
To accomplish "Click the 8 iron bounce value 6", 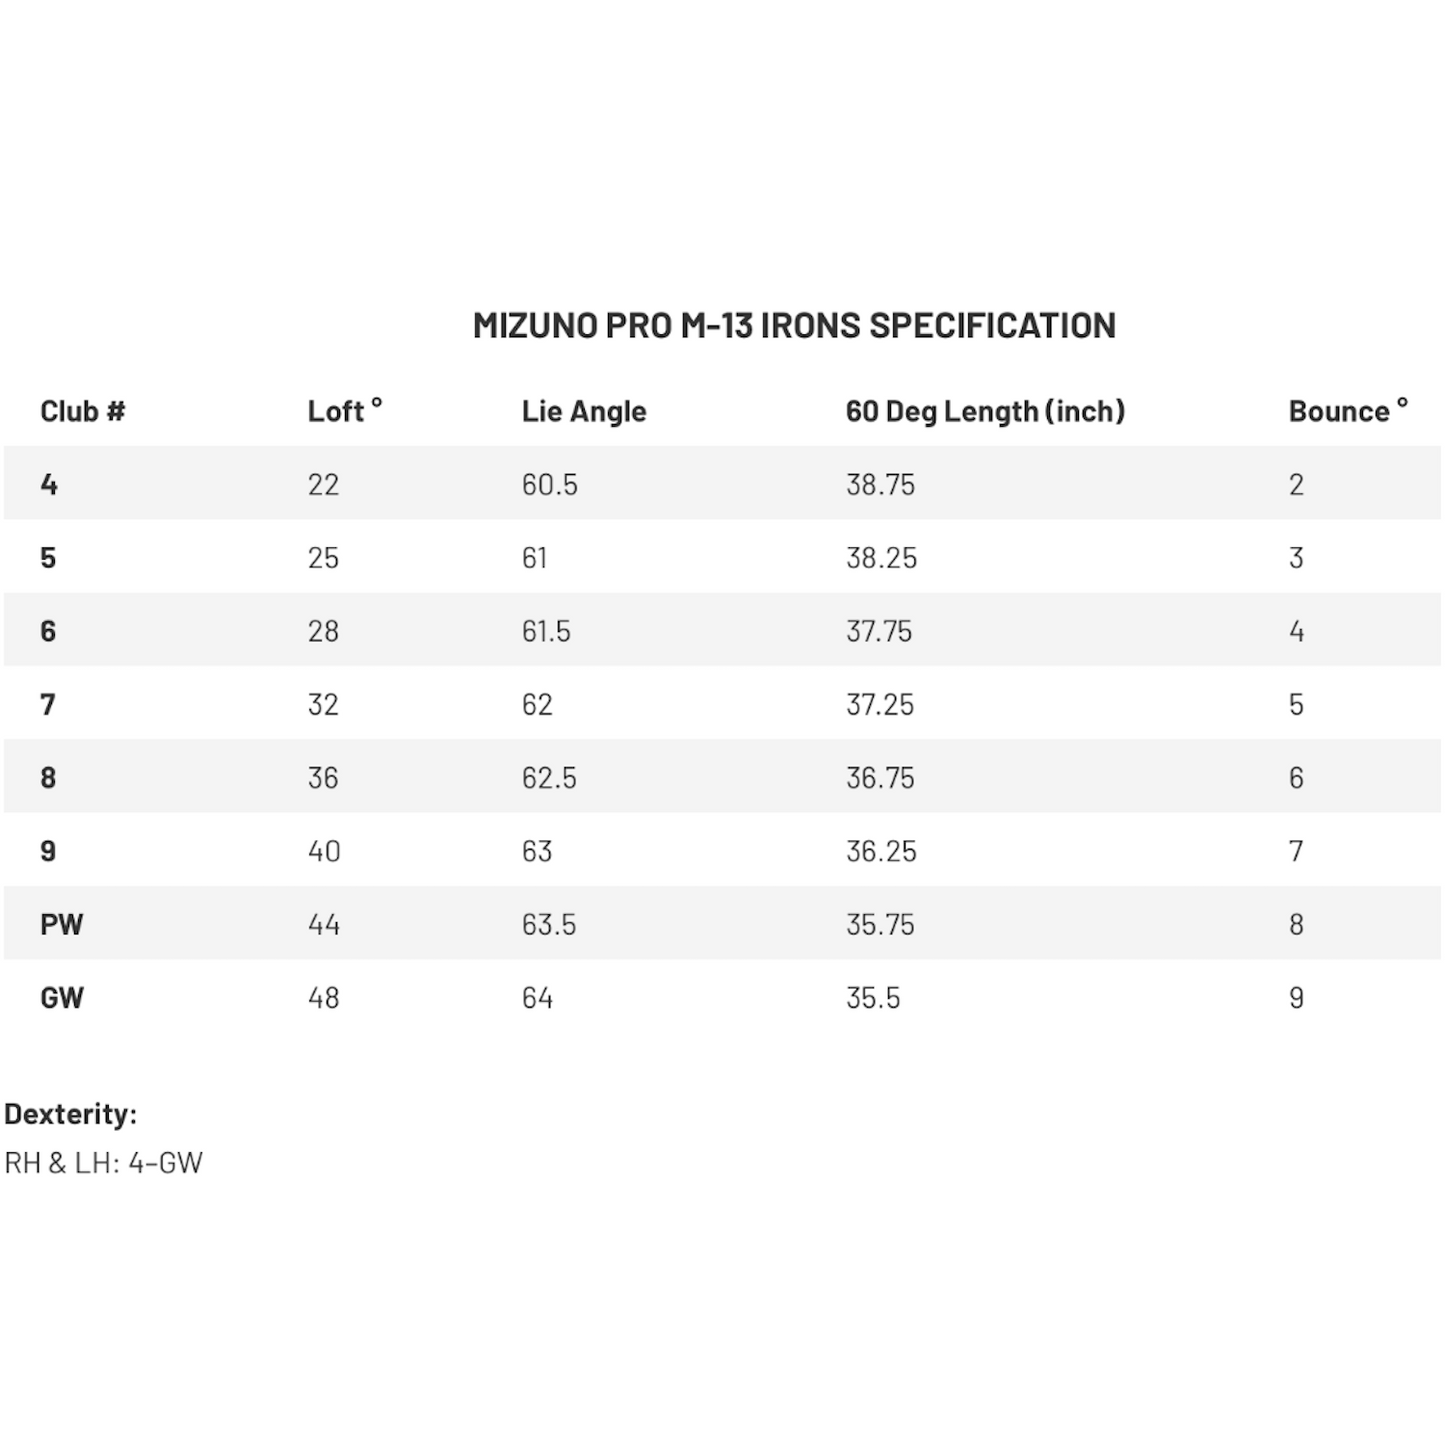I will click(1296, 778).
